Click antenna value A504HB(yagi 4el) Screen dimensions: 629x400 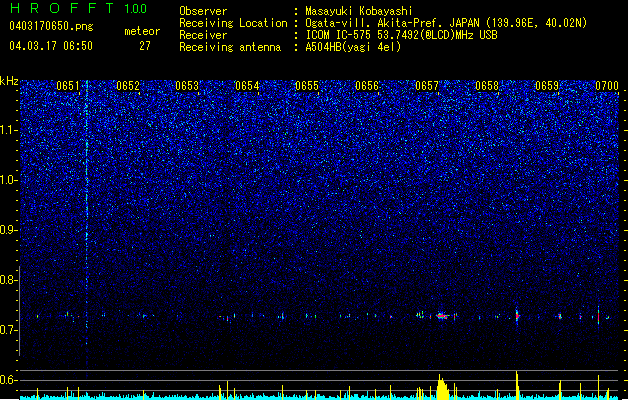point(353,47)
